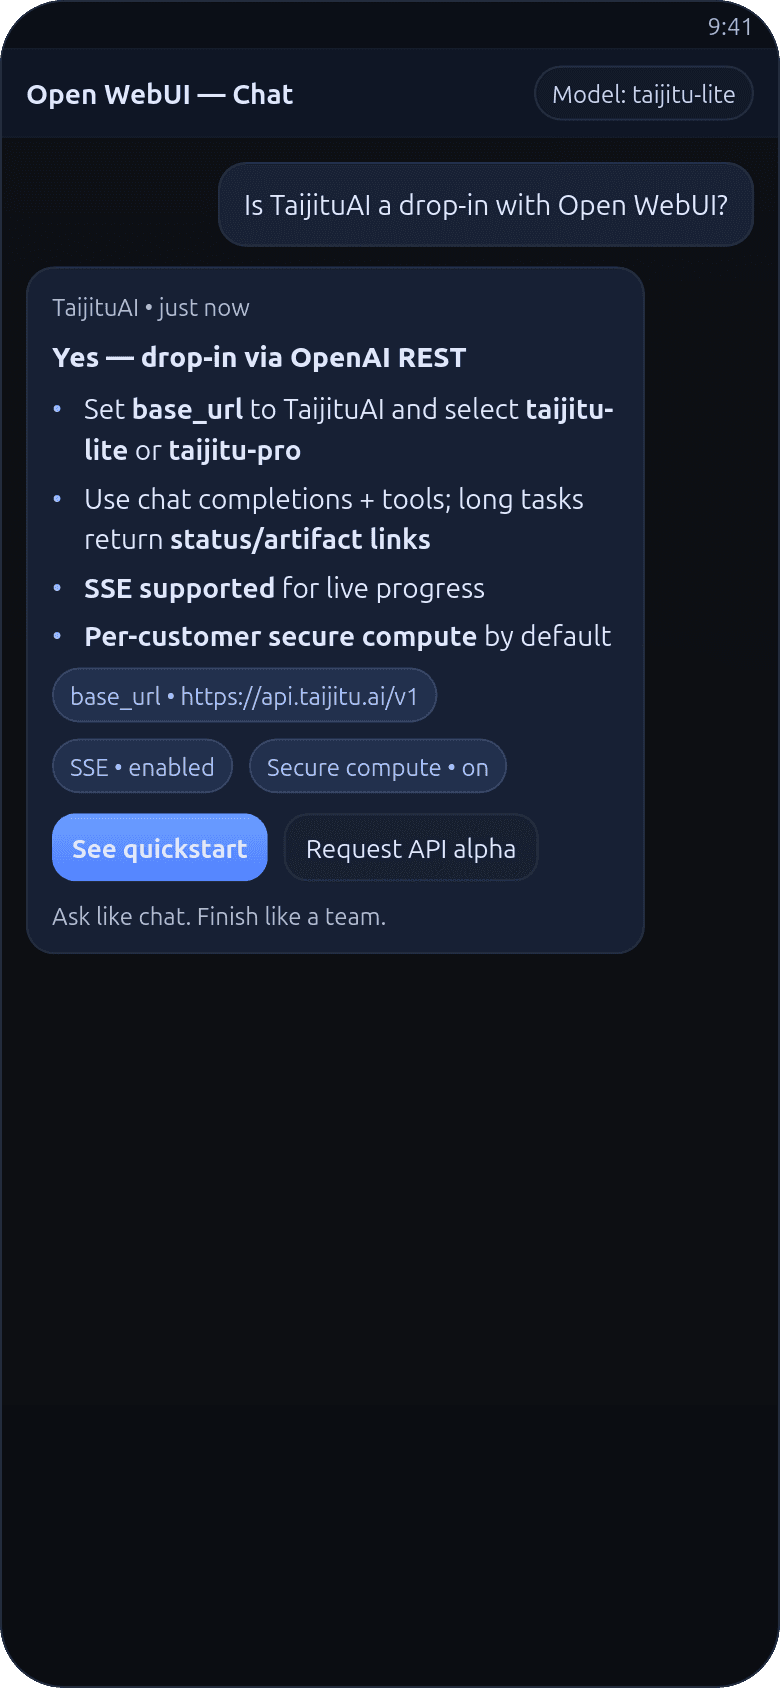The image size is (780, 1688).
Task: Click the Use chat completions + tools text
Action: click(333, 499)
